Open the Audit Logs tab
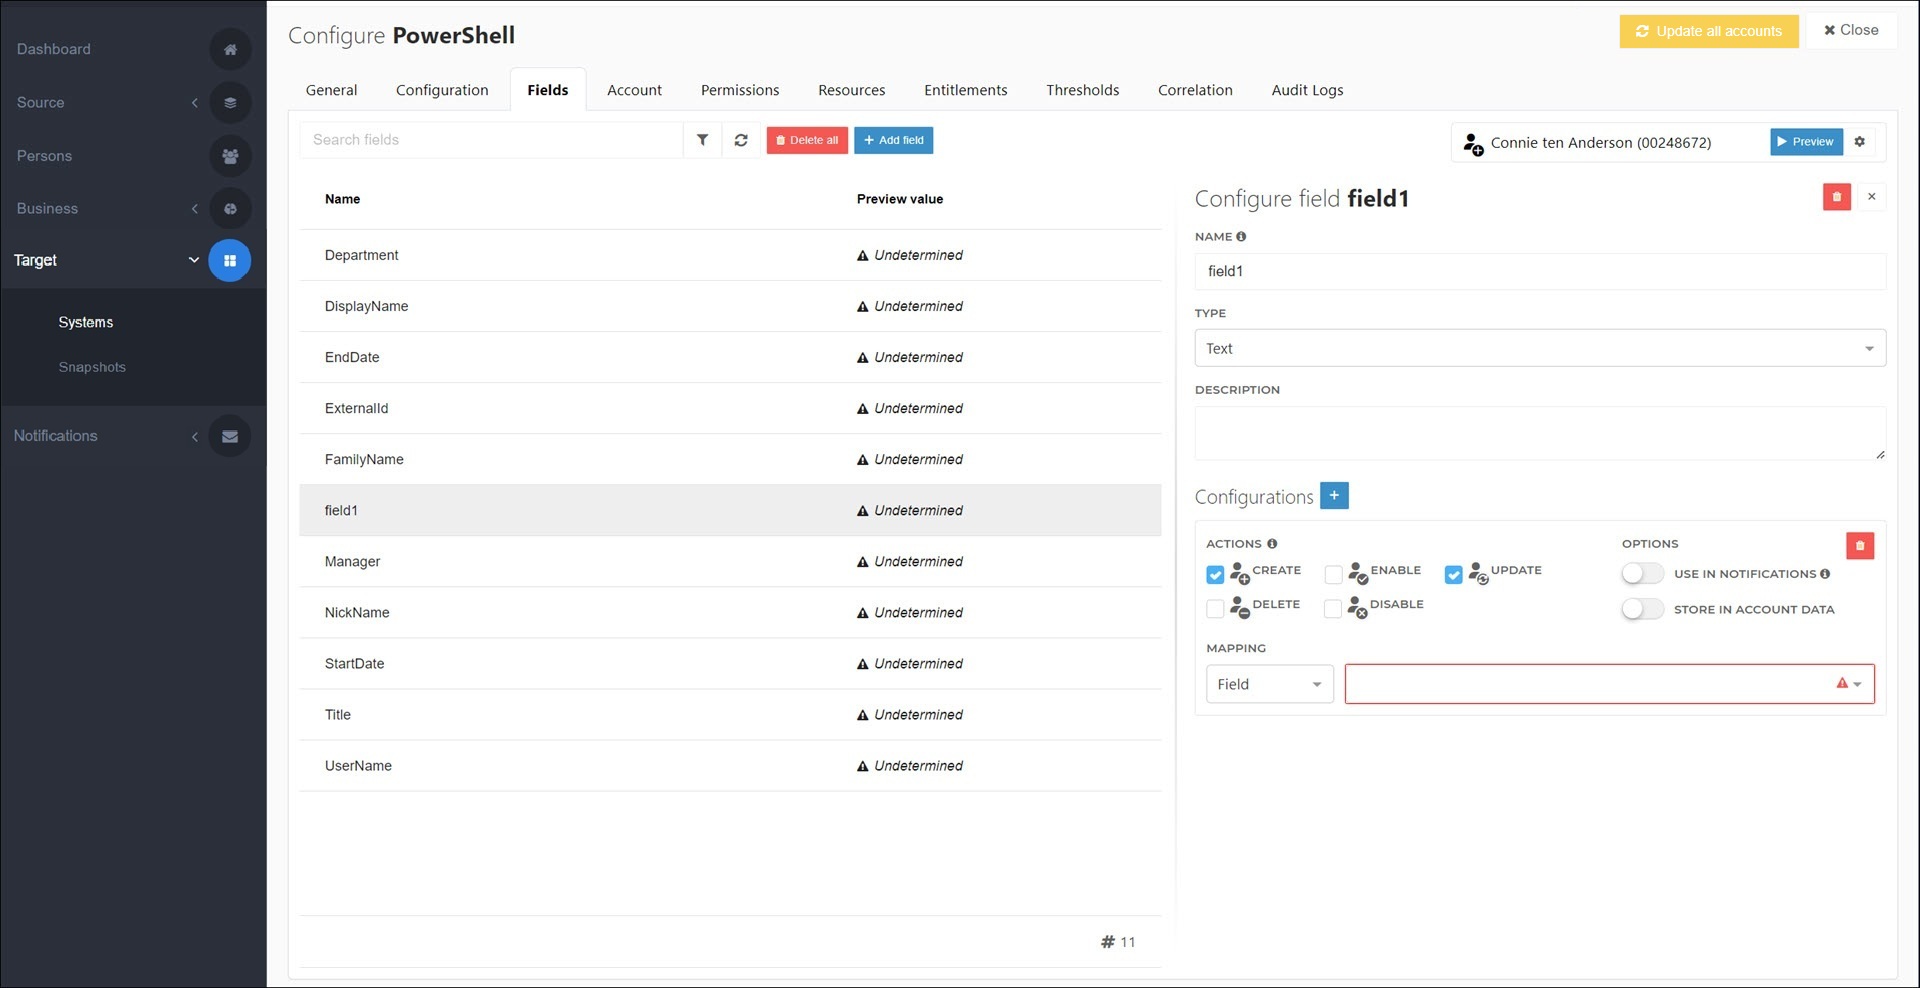This screenshot has height=988, width=1920. [1307, 90]
